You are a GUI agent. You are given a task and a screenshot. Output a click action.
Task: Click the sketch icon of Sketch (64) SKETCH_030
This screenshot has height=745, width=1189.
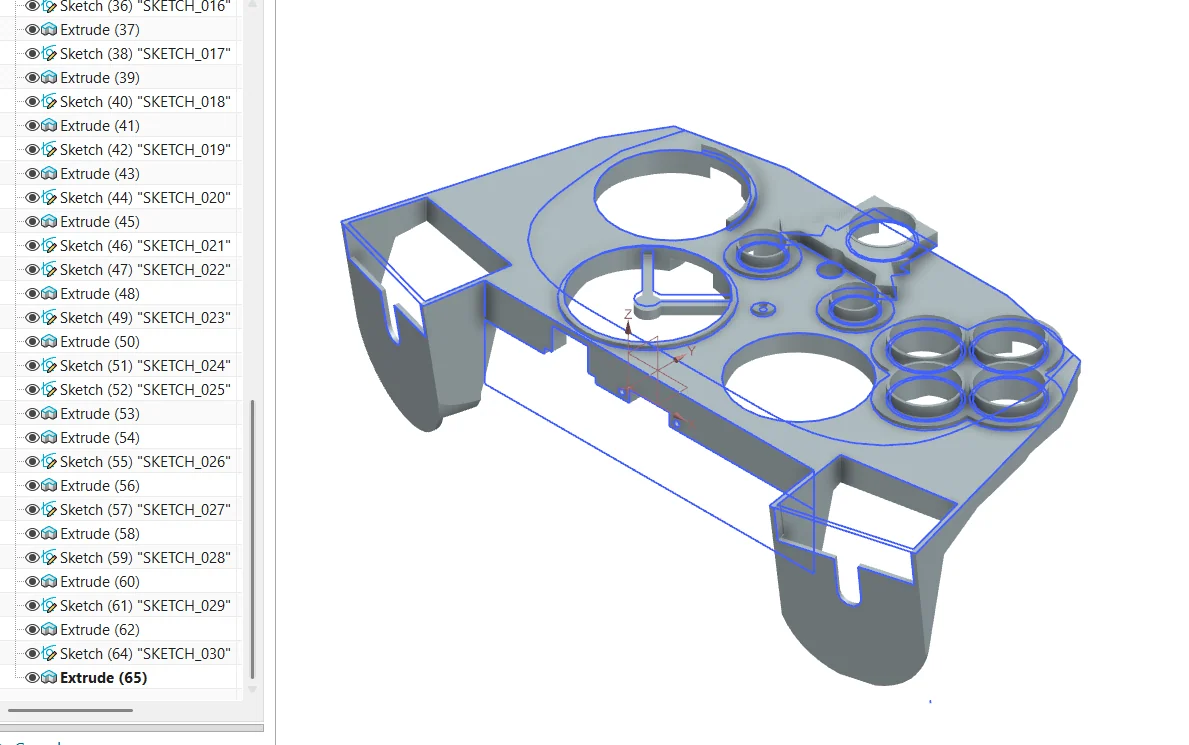point(49,654)
